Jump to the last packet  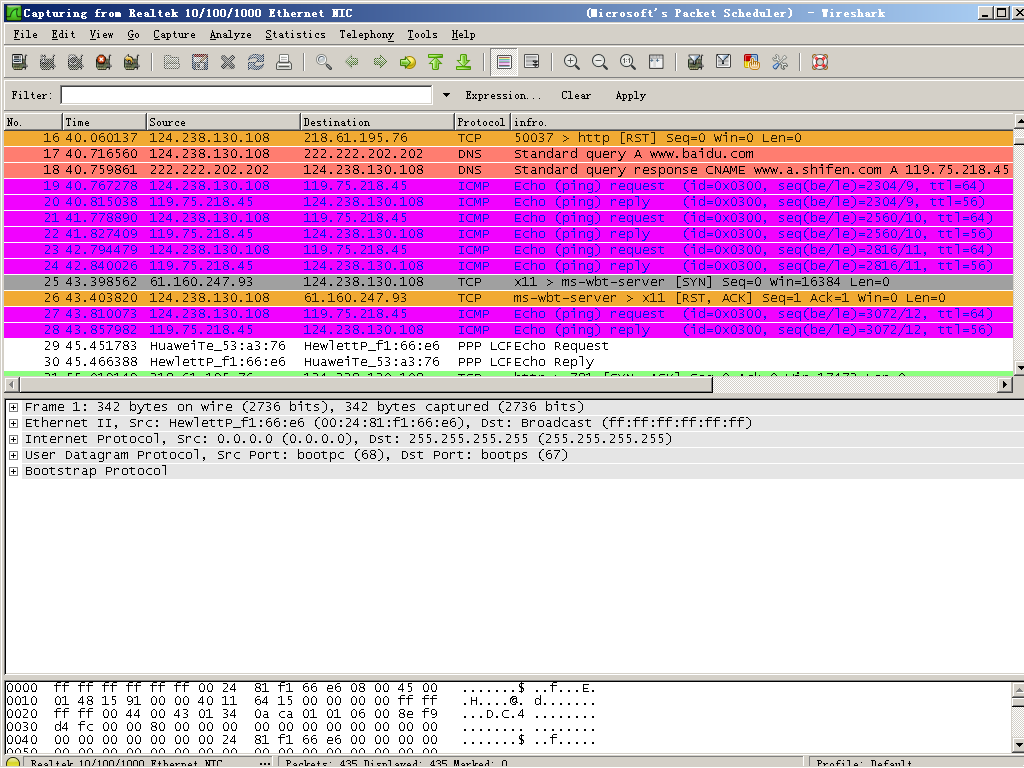pos(464,62)
